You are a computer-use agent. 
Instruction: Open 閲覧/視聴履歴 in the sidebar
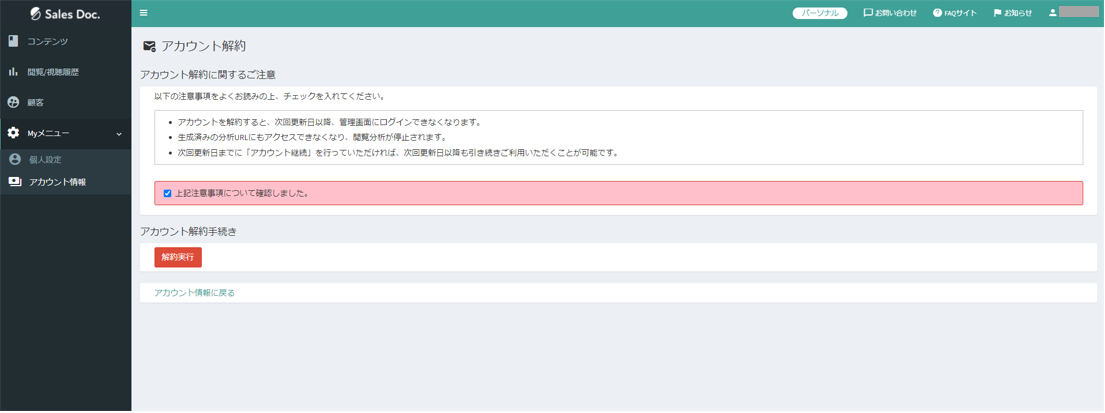pos(66,72)
